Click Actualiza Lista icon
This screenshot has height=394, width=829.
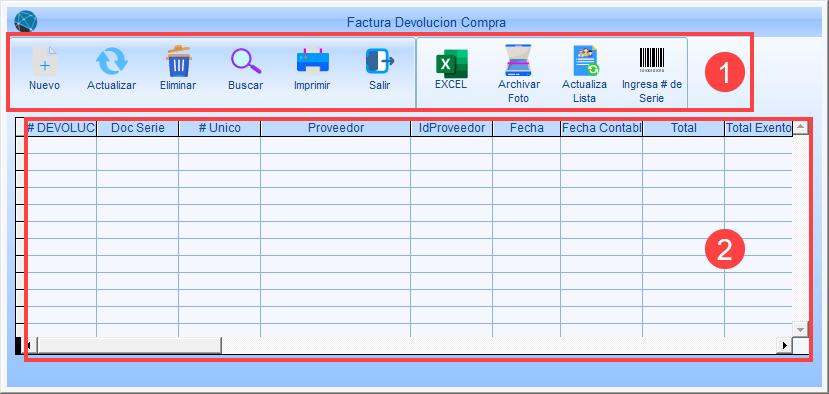coord(585,61)
